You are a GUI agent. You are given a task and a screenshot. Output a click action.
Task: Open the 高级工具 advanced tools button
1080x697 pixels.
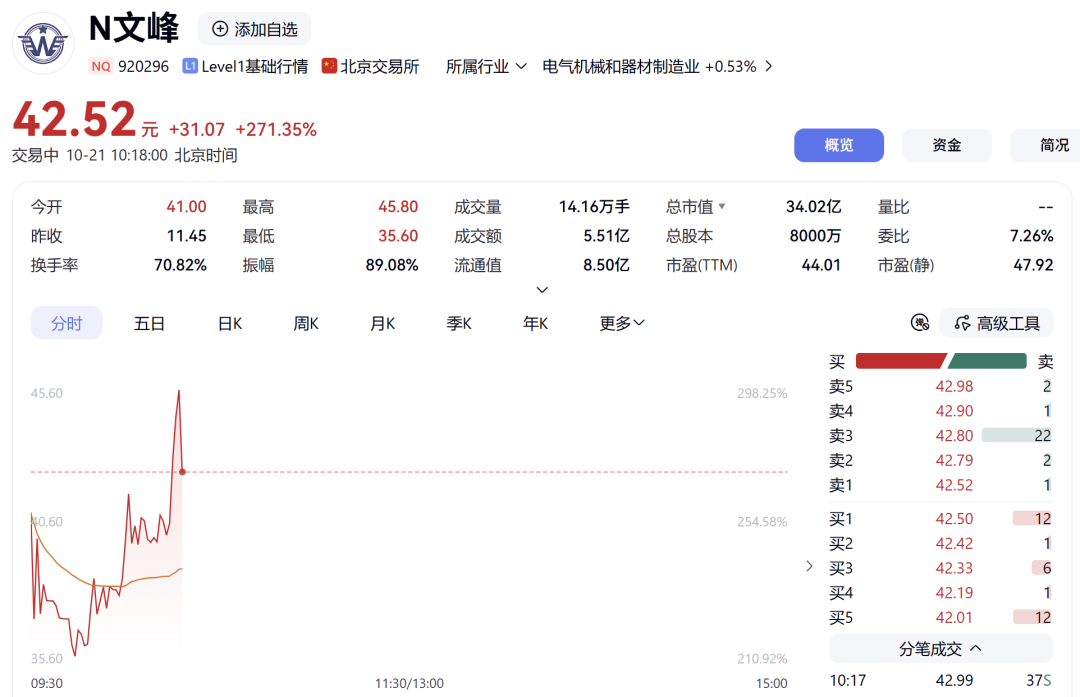pyautogui.click(x=996, y=323)
